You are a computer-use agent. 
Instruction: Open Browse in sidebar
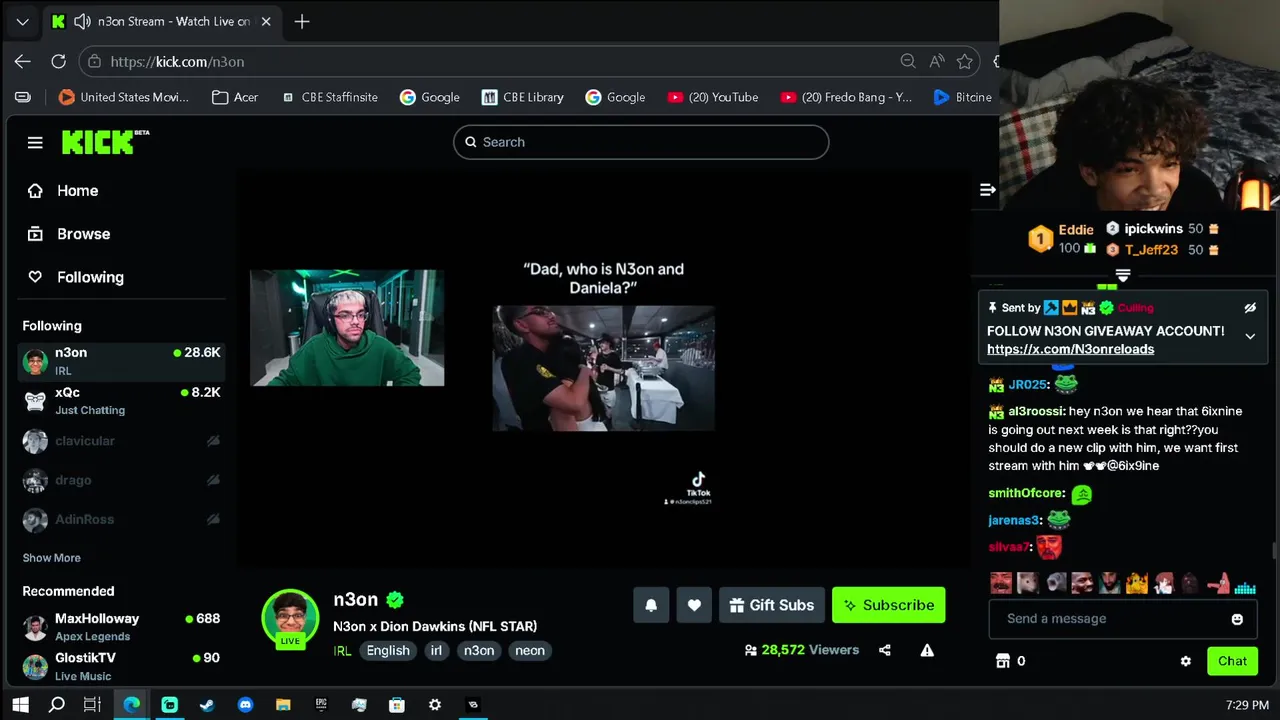click(68, 234)
